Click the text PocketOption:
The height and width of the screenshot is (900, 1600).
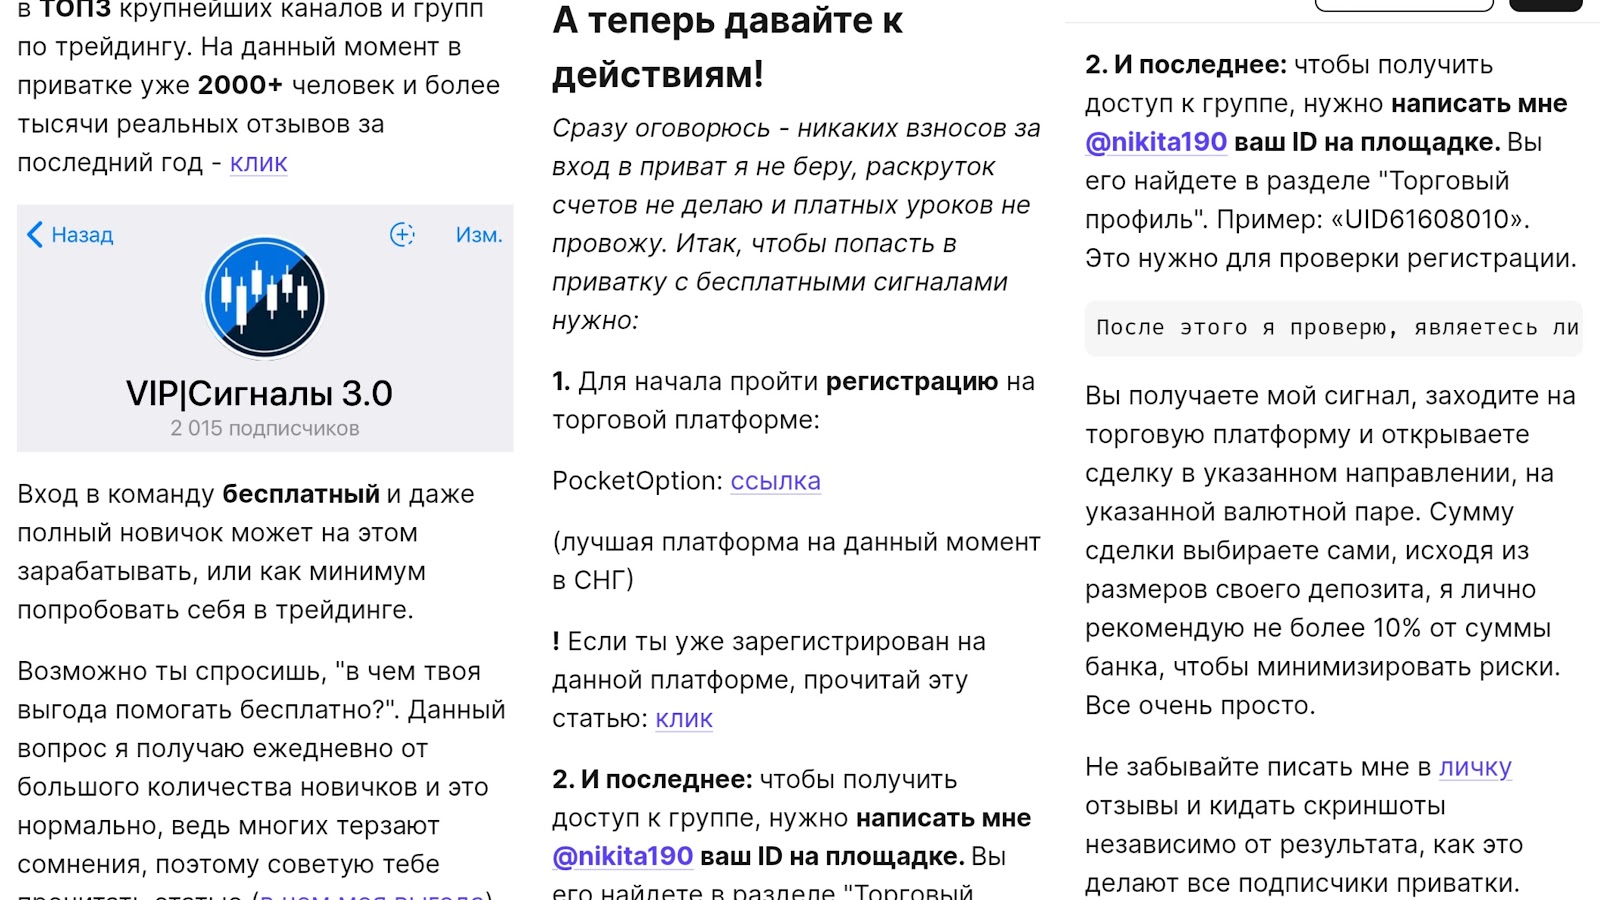[637, 481]
